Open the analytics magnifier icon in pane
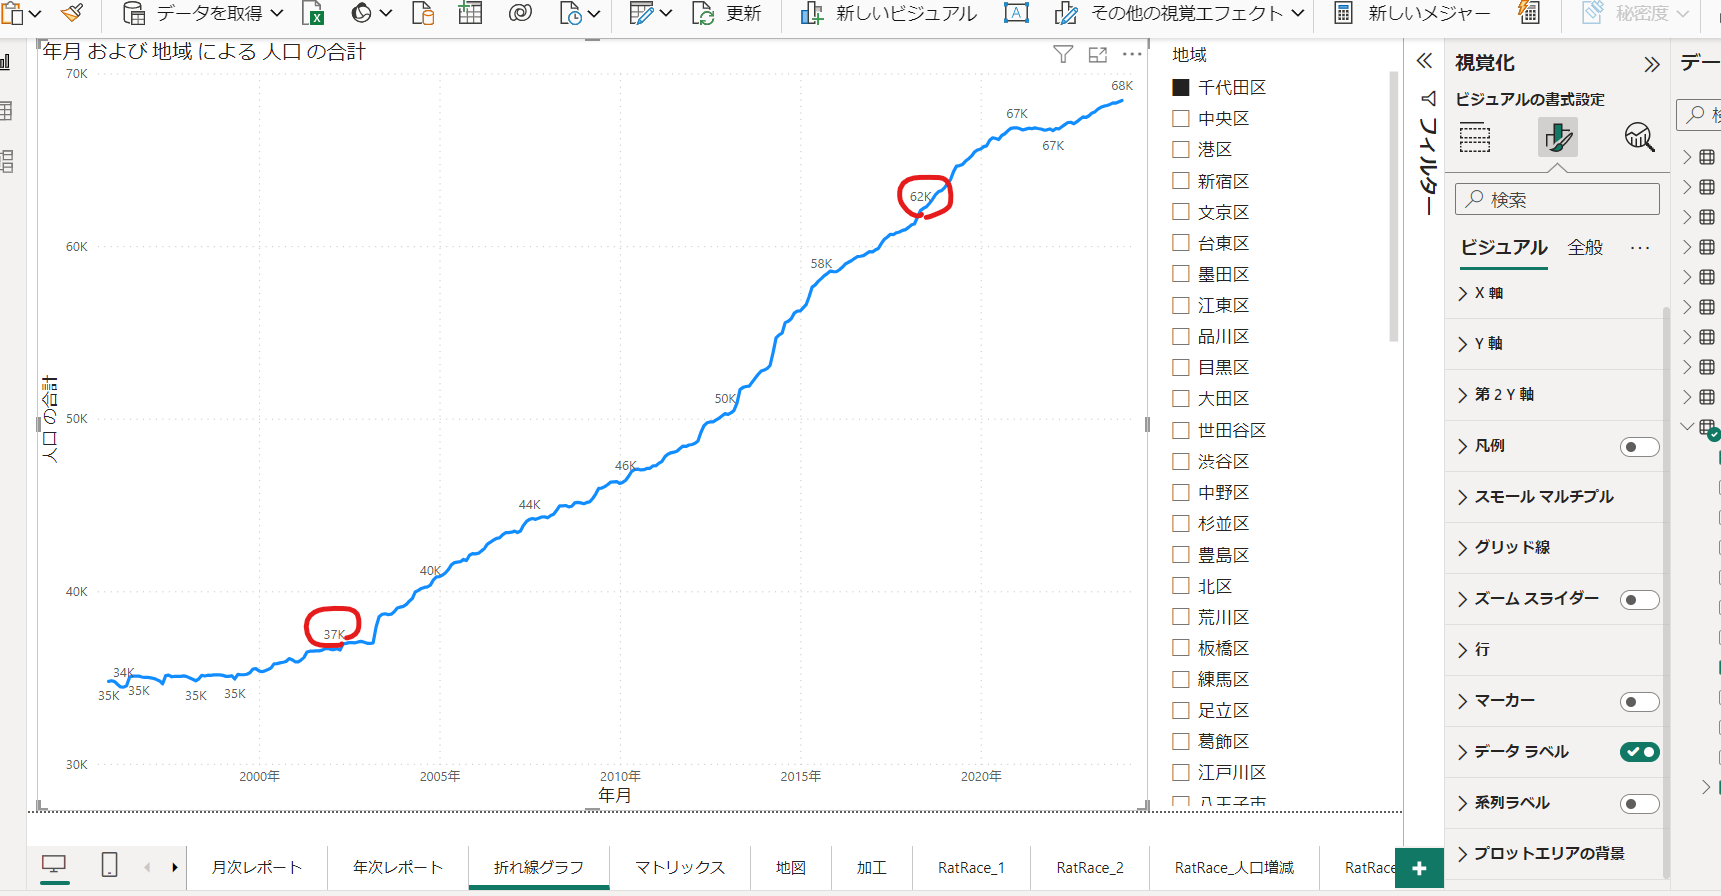 [1639, 137]
